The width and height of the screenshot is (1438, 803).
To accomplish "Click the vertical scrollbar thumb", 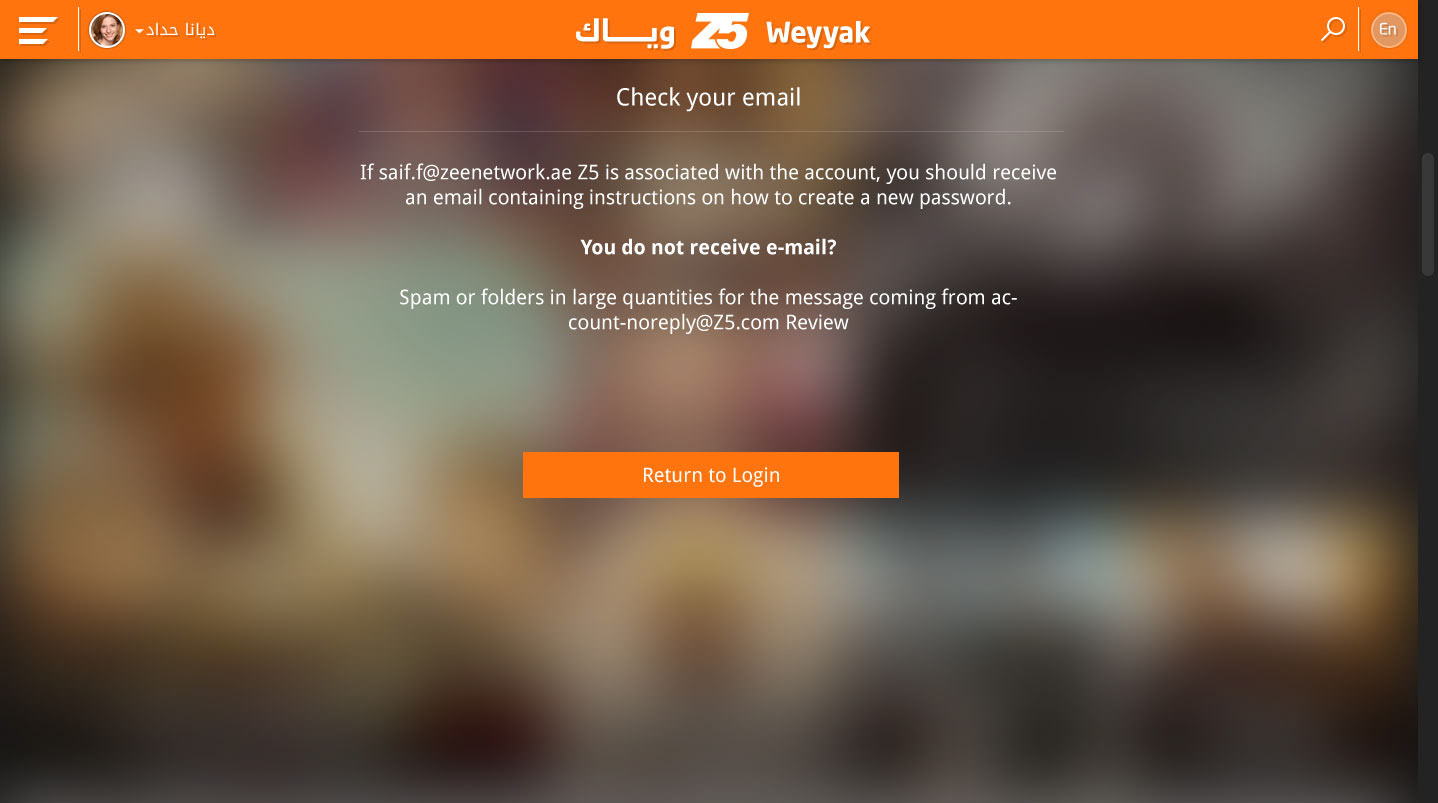I will [x=1428, y=214].
